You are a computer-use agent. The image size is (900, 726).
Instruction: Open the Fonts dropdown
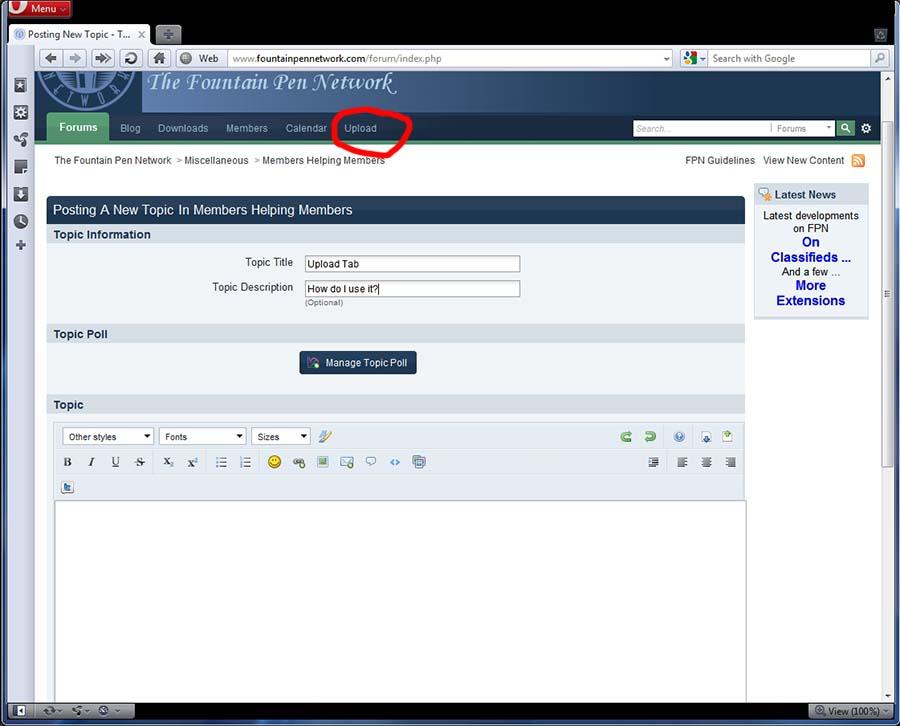point(203,437)
